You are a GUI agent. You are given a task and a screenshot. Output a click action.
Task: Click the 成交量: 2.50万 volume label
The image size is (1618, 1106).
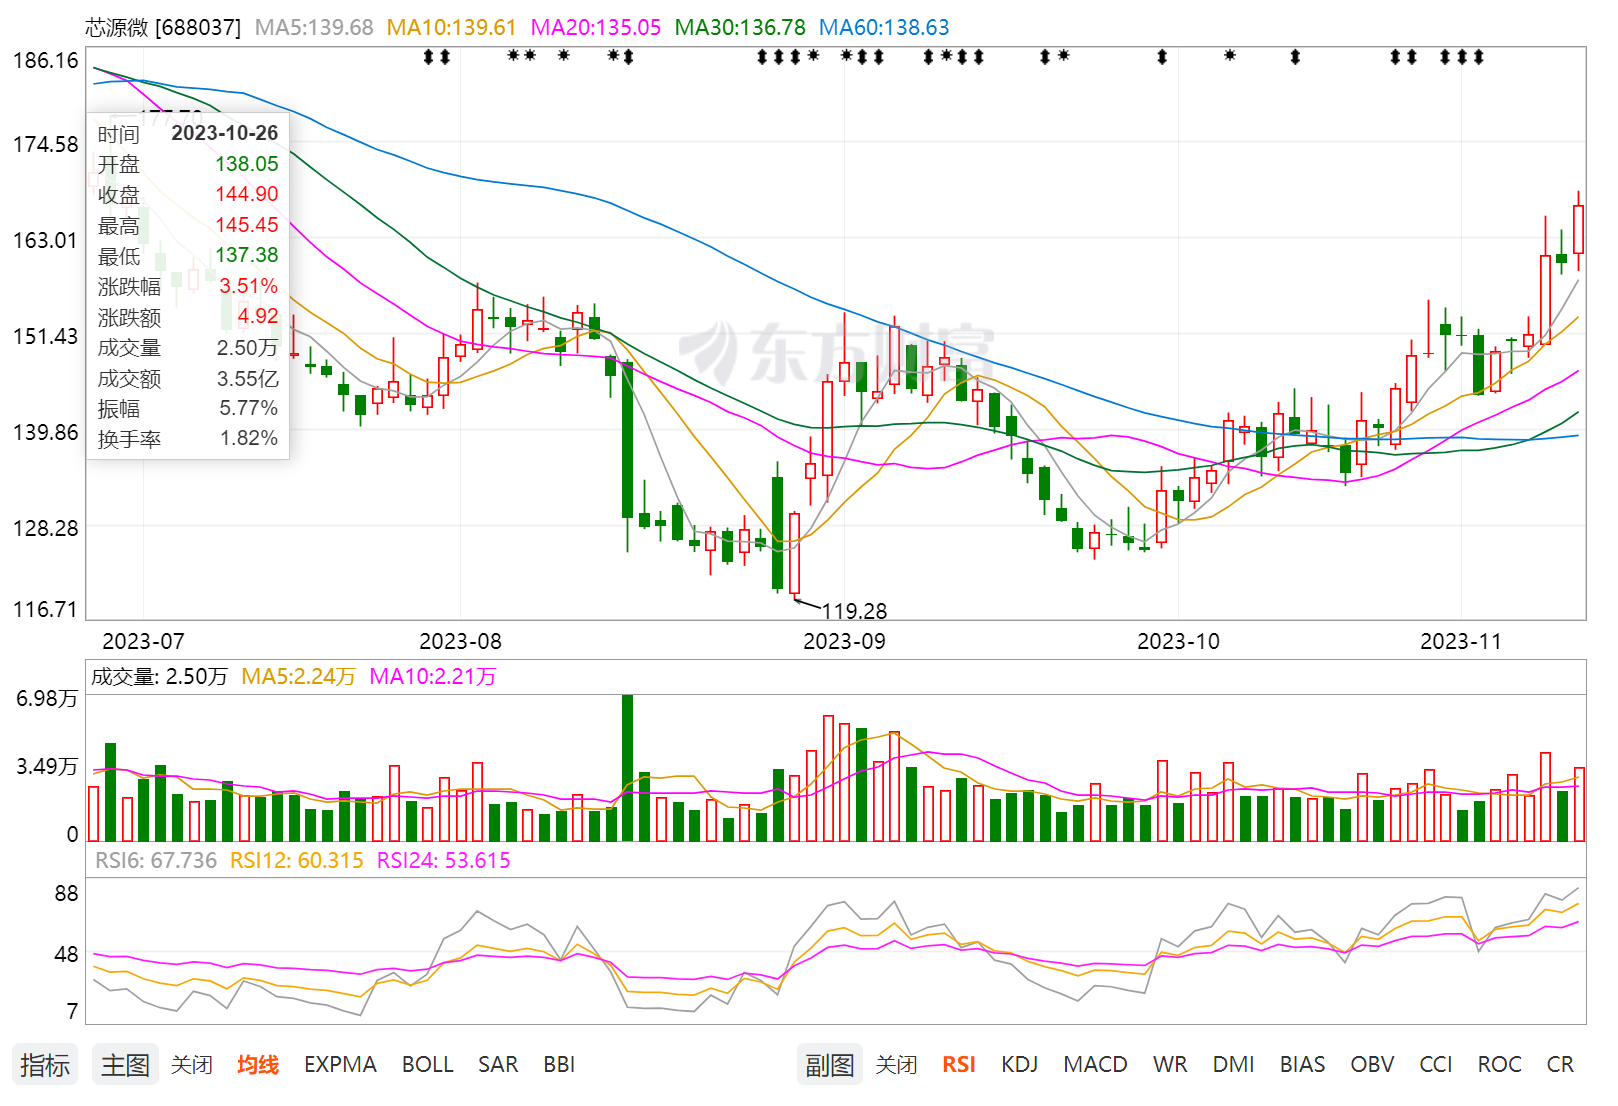(160, 677)
